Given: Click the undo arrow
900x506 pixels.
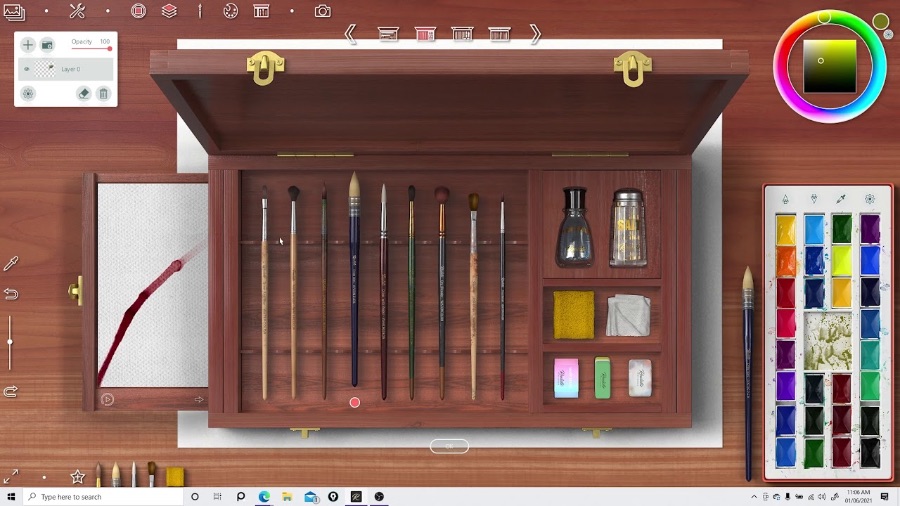Looking at the screenshot, I should [11, 294].
